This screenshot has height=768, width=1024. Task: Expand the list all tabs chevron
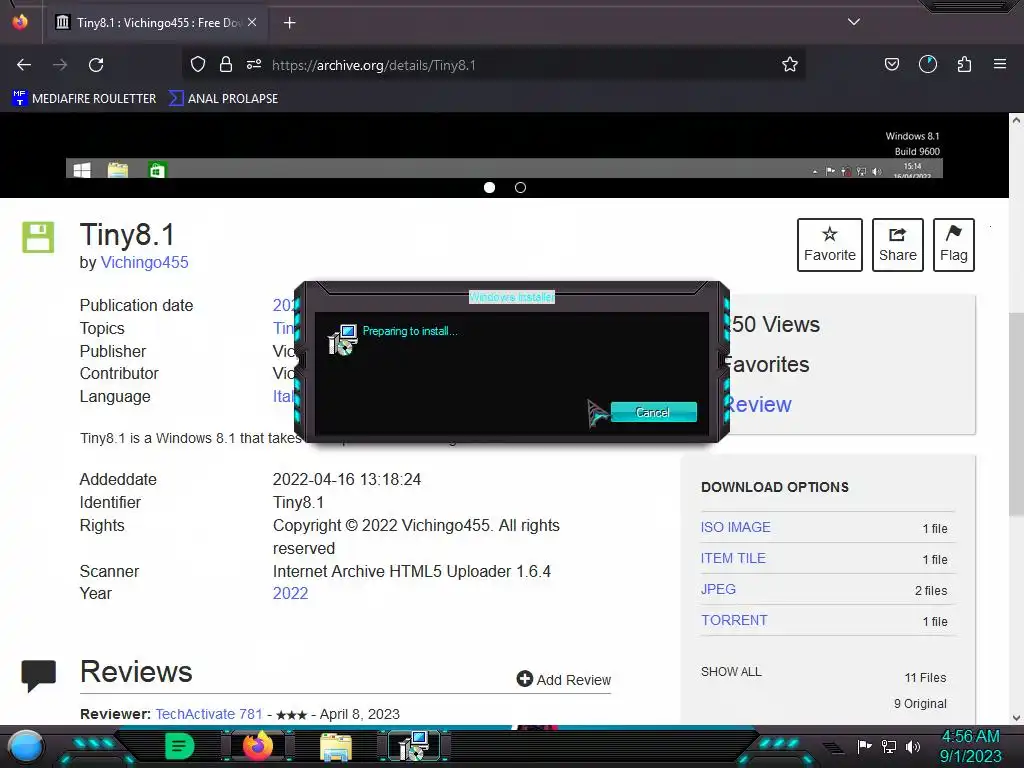pyautogui.click(x=854, y=22)
